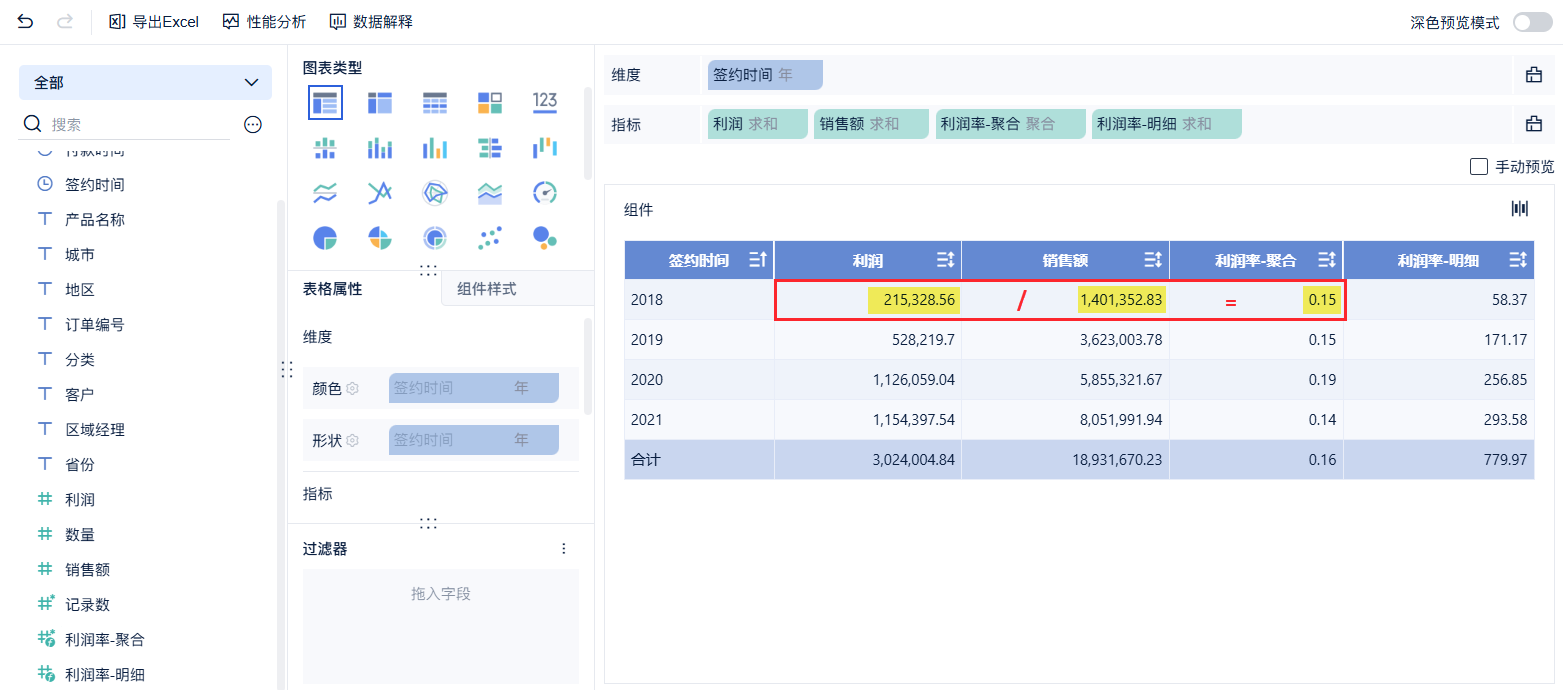Toggle sort on 利润率-明细 column header

coord(1518,261)
